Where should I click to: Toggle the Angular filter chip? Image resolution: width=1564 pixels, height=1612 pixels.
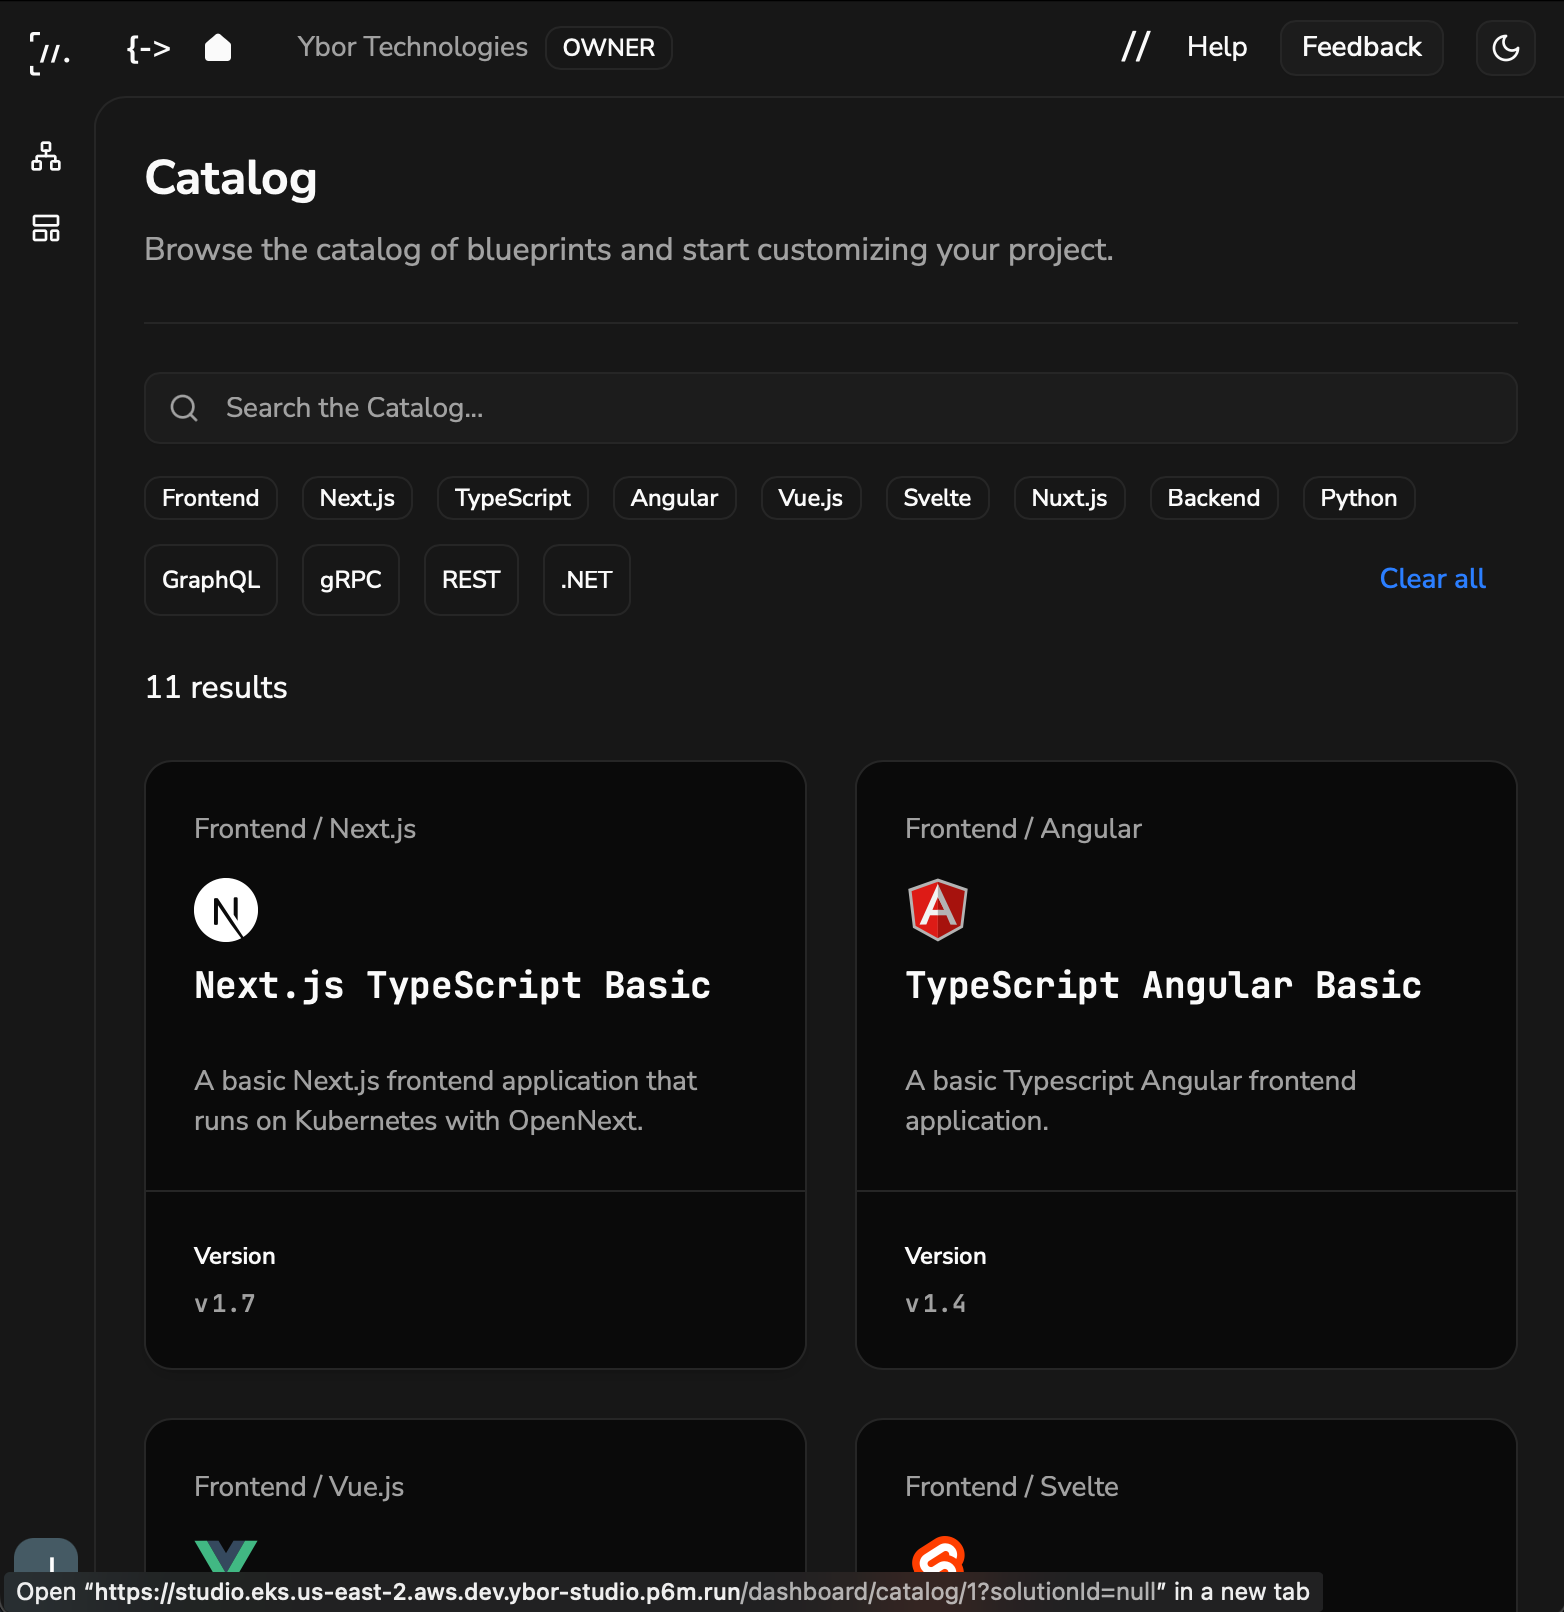click(674, 498)
